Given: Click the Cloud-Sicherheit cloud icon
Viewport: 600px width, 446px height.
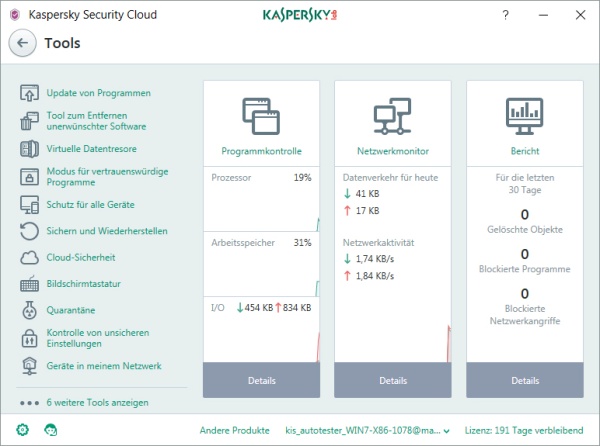Looking at the screenshot, I should click(x=29, y=257).
